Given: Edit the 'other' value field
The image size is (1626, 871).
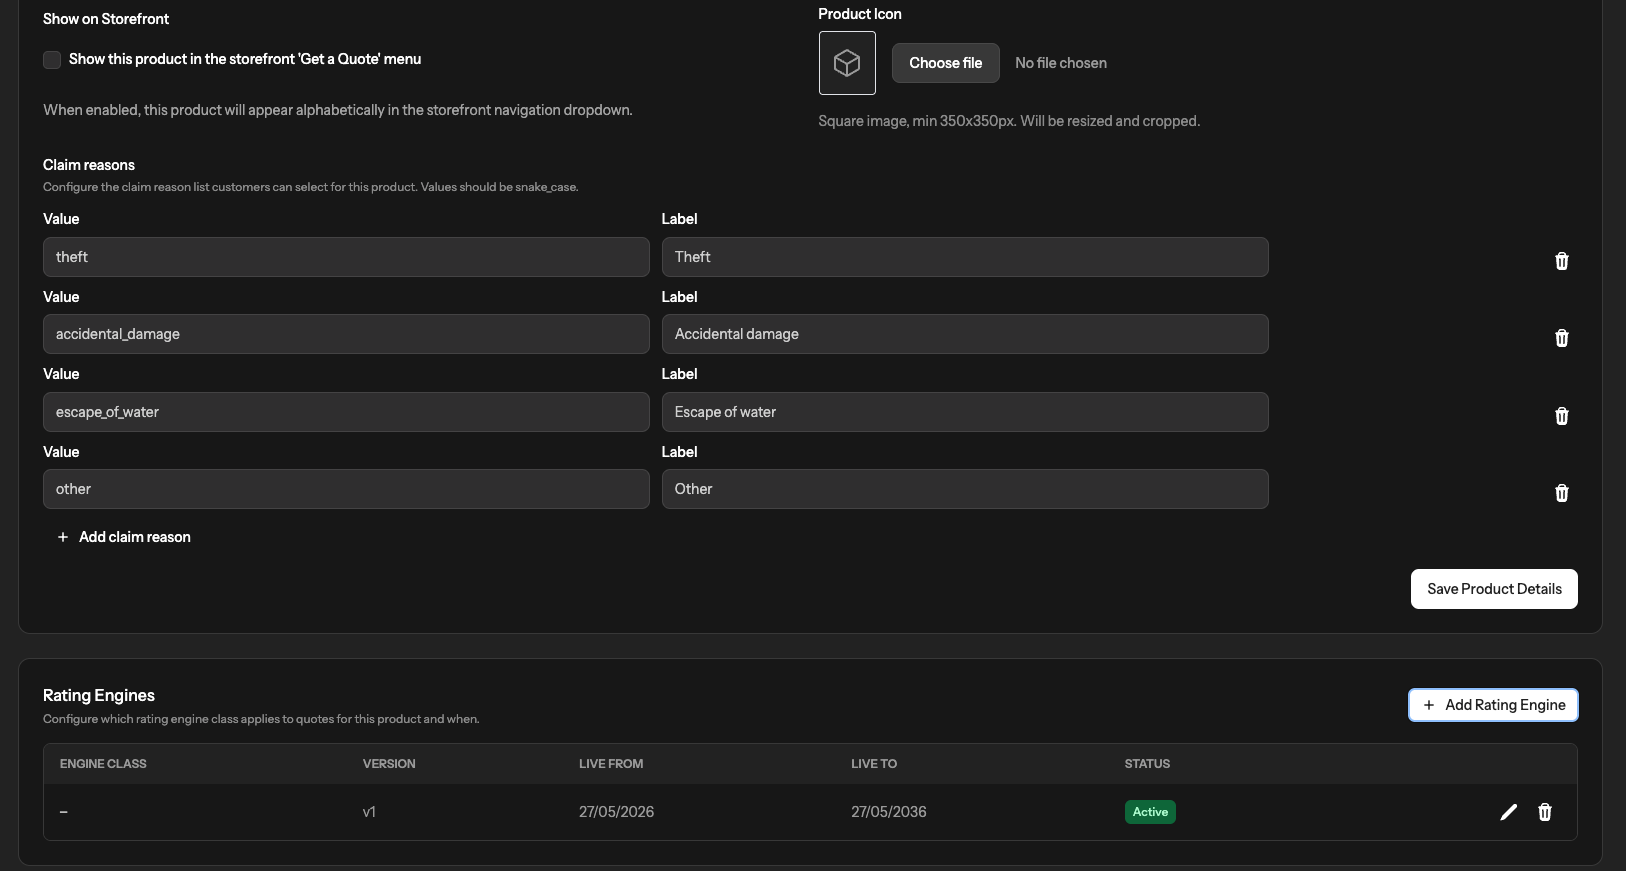Looking at the screenshot, I should [x=346, y=489].
